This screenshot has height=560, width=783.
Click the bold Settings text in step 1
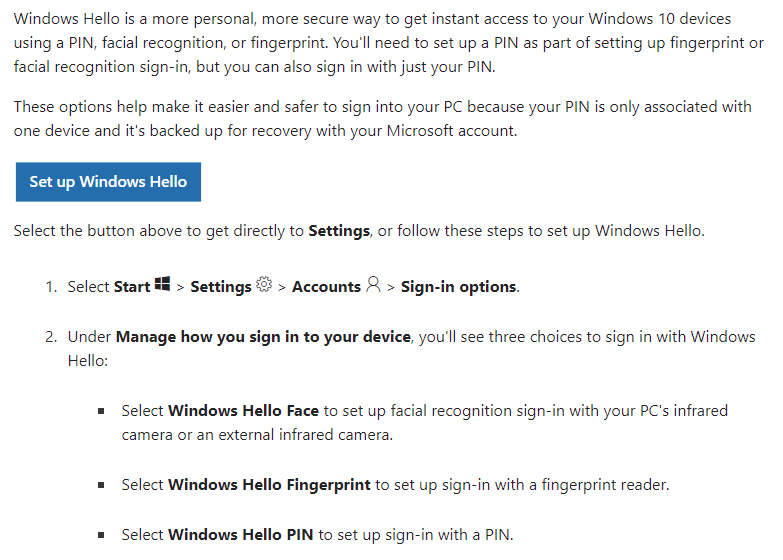coord(220,287)
